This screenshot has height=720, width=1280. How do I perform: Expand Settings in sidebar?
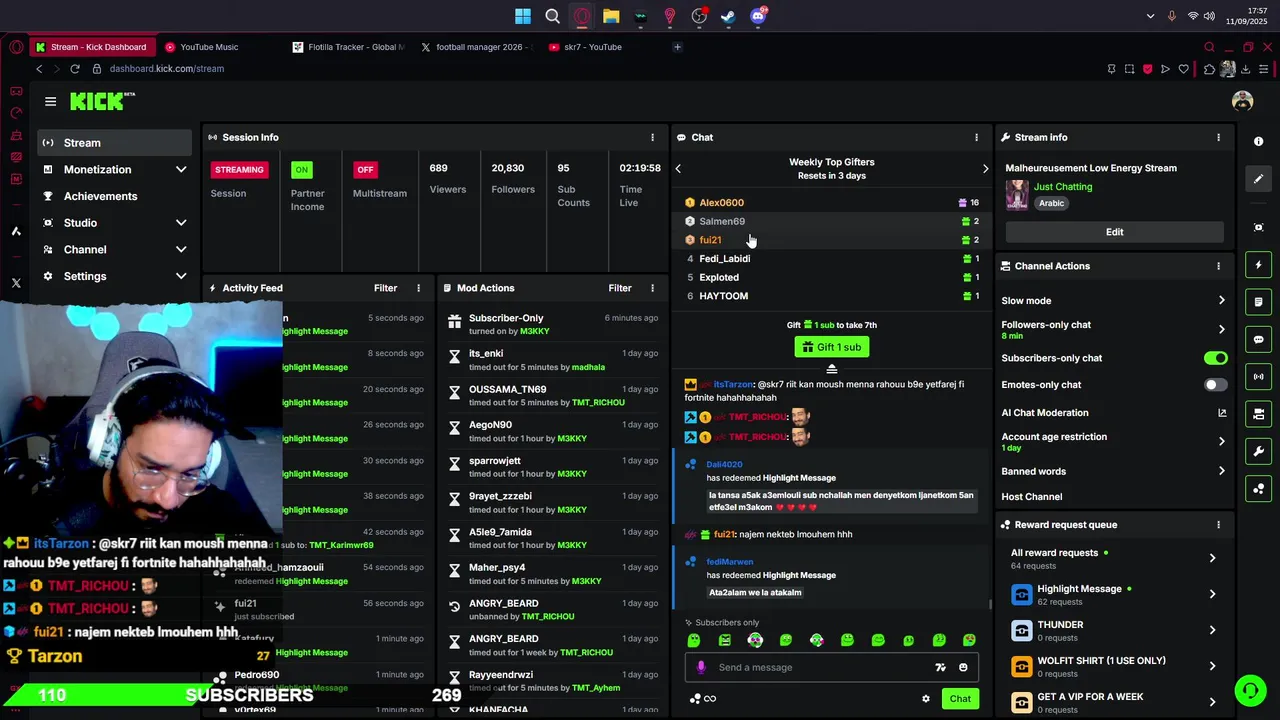click(x=181, y=276)
